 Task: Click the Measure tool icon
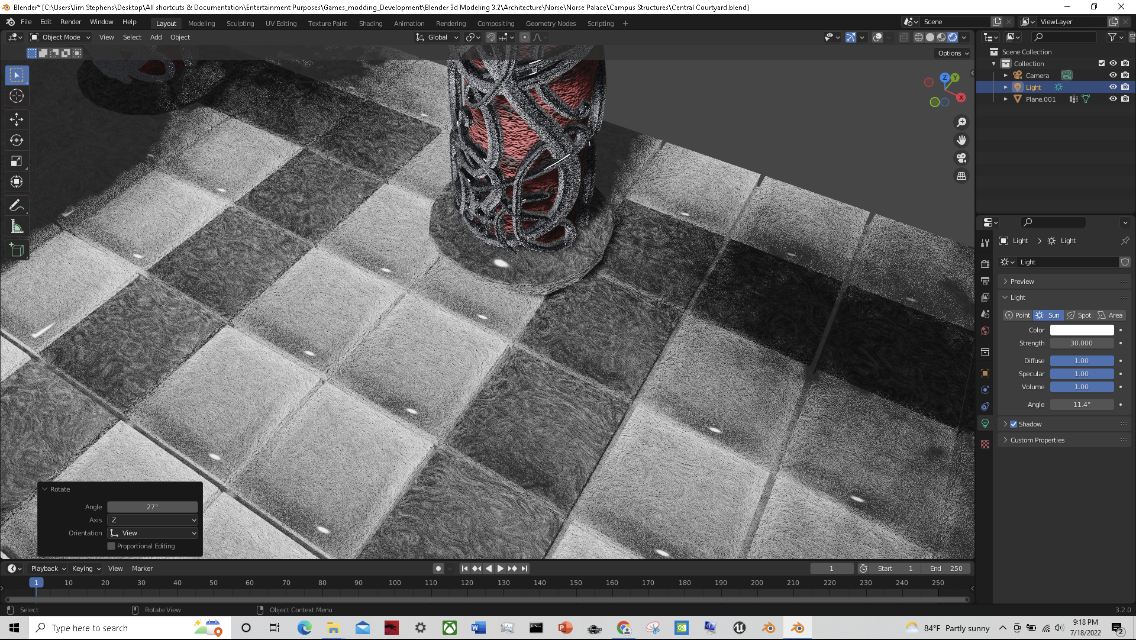click(17, 227)
